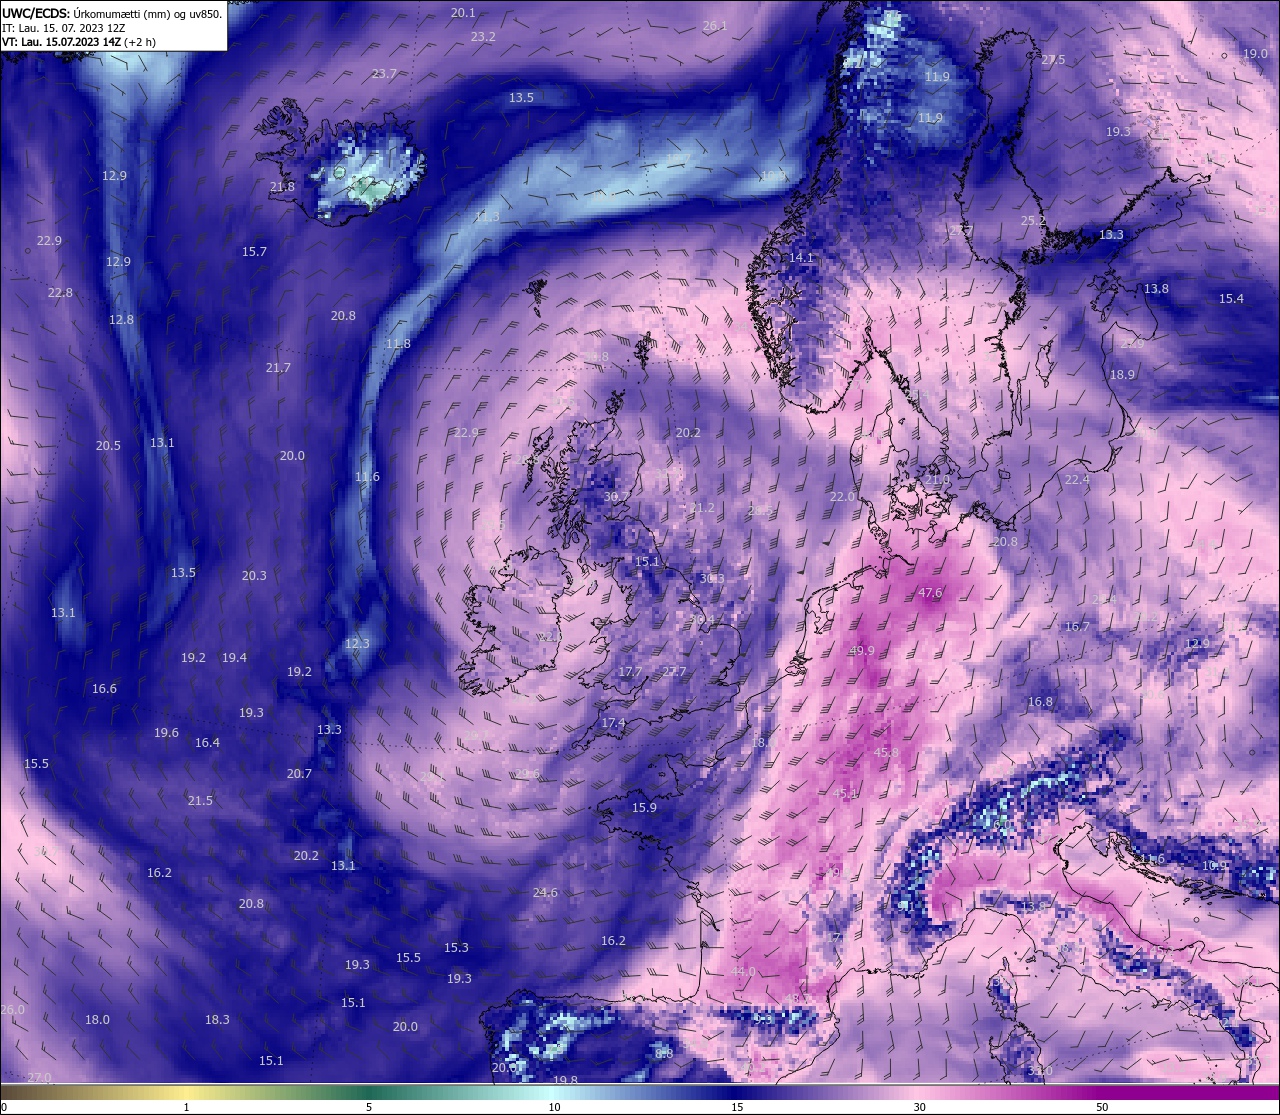
Task: Click the 17.7 value over Wales
Action: click(x=630, y=671)
